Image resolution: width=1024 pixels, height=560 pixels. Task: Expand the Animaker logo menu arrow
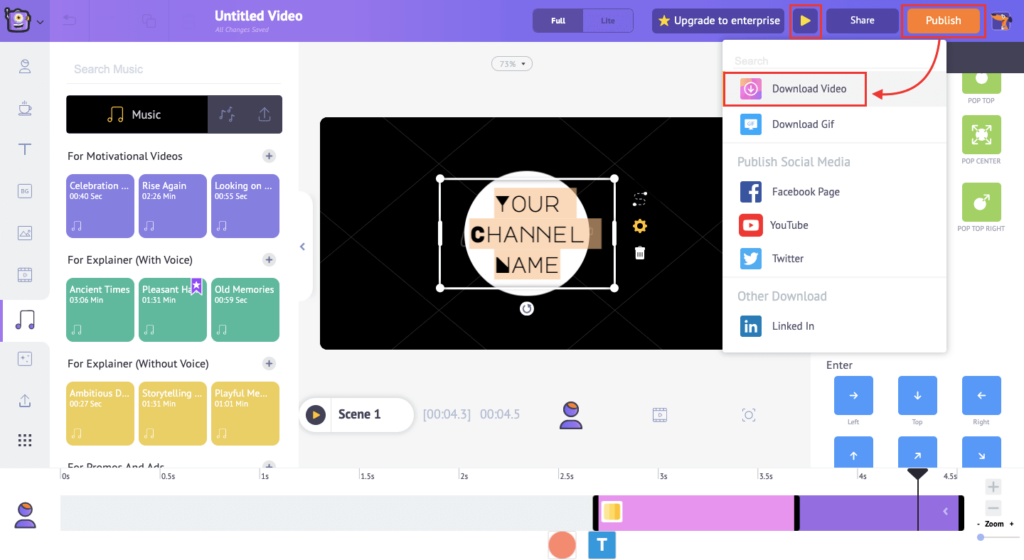pyautogui.click(x=40, y=22)
